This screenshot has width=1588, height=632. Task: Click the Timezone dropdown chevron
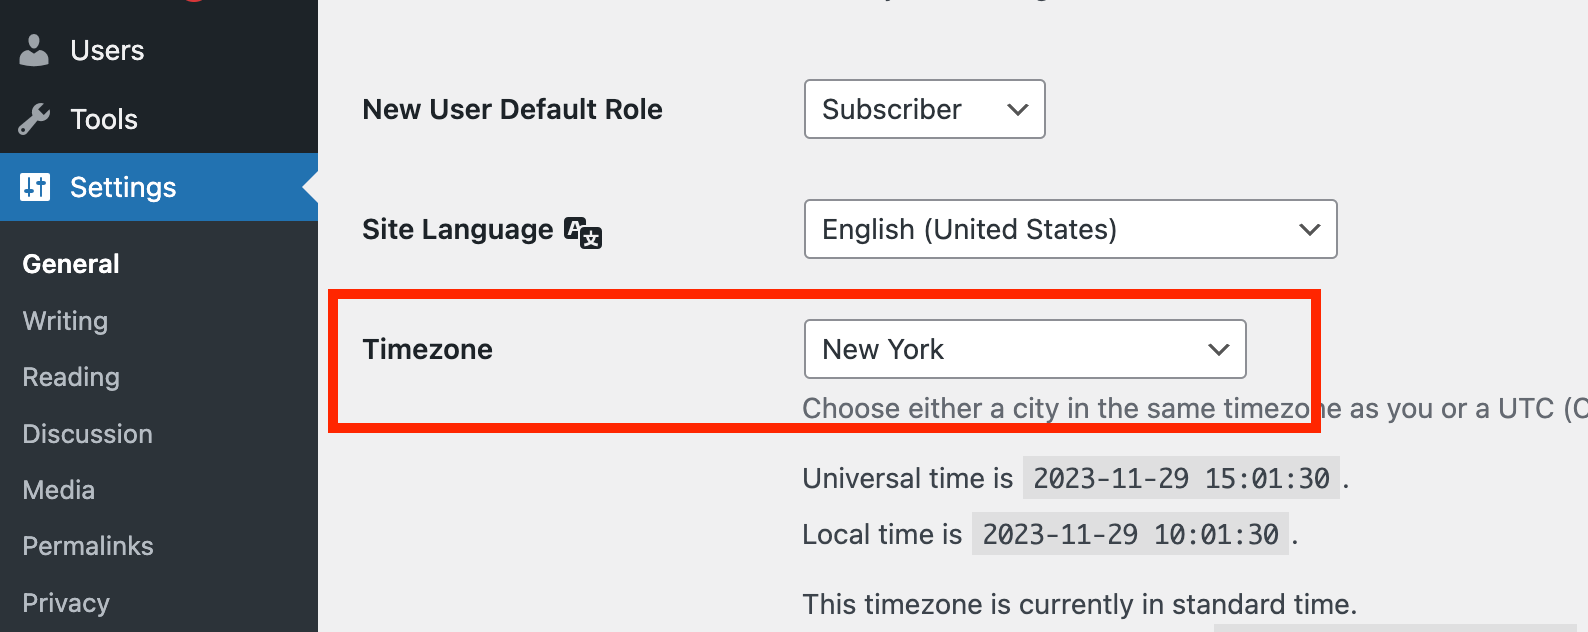pyautogui.click(x=1218, y=349)
